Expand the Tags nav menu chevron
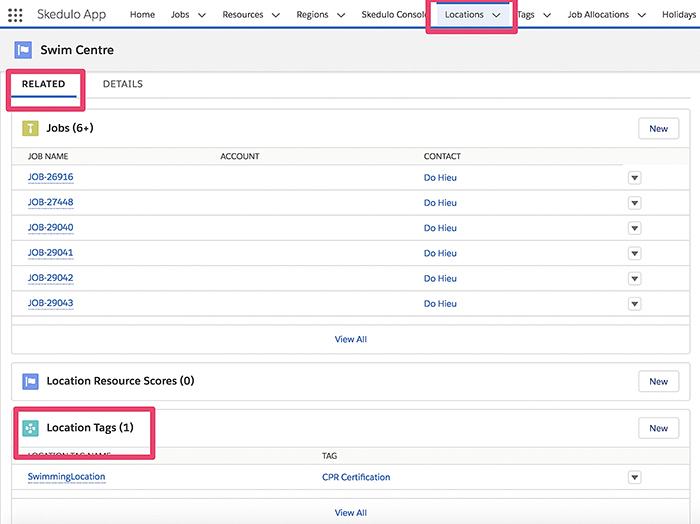Viewport: 700px width, 524px height. [x=547, y=15]
